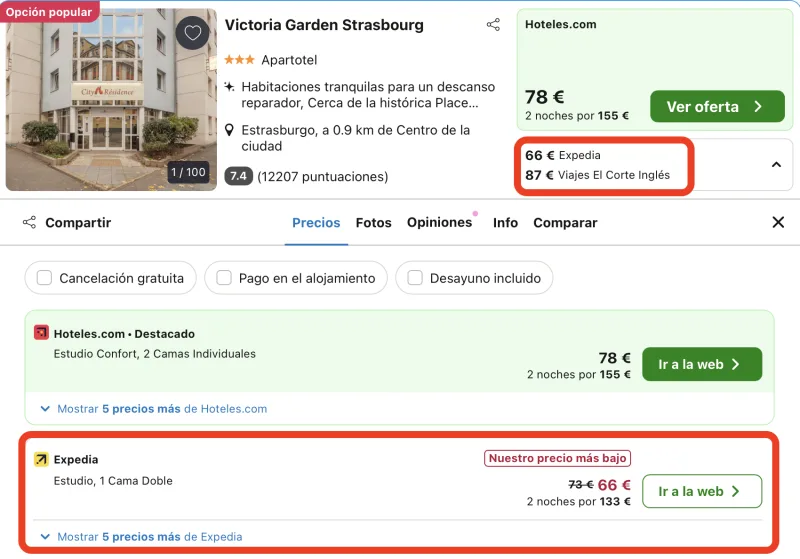Go to the Comparar tab

565,223
